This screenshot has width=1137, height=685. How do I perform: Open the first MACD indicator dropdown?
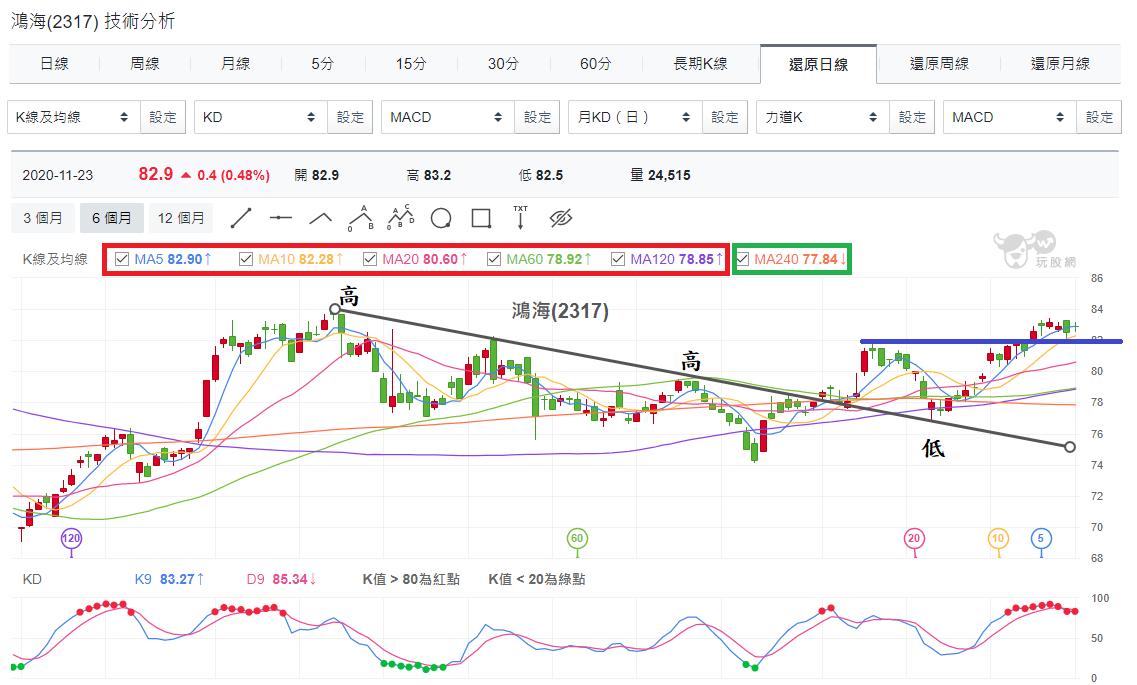(x=447, y=117)
